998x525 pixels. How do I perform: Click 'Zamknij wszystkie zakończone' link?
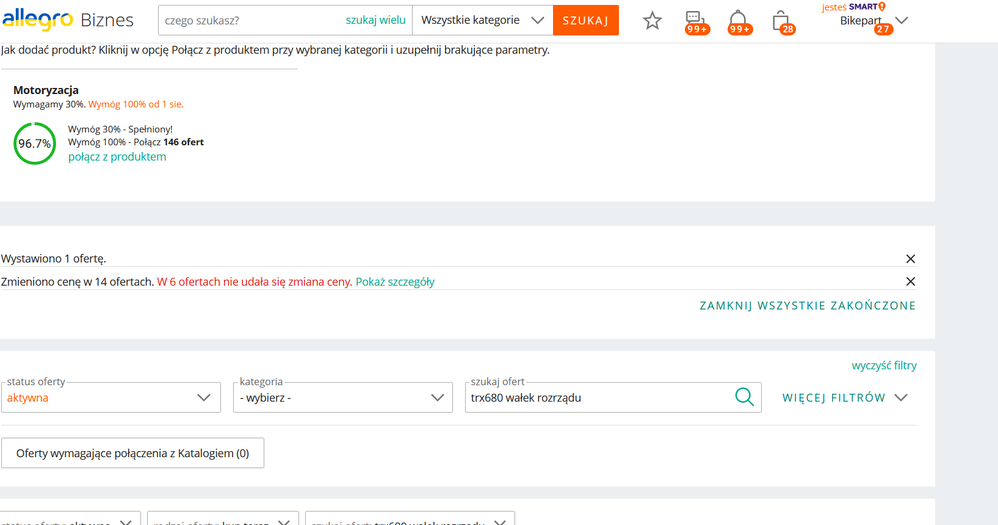click(807, 306)
